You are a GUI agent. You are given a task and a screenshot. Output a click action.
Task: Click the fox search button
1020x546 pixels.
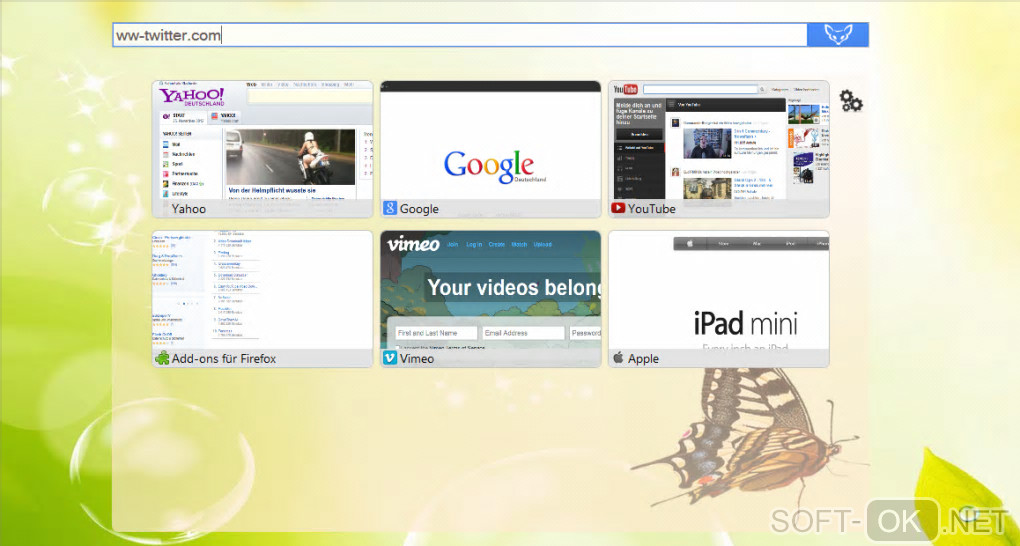pyautogui.click(x=838, y=34)
